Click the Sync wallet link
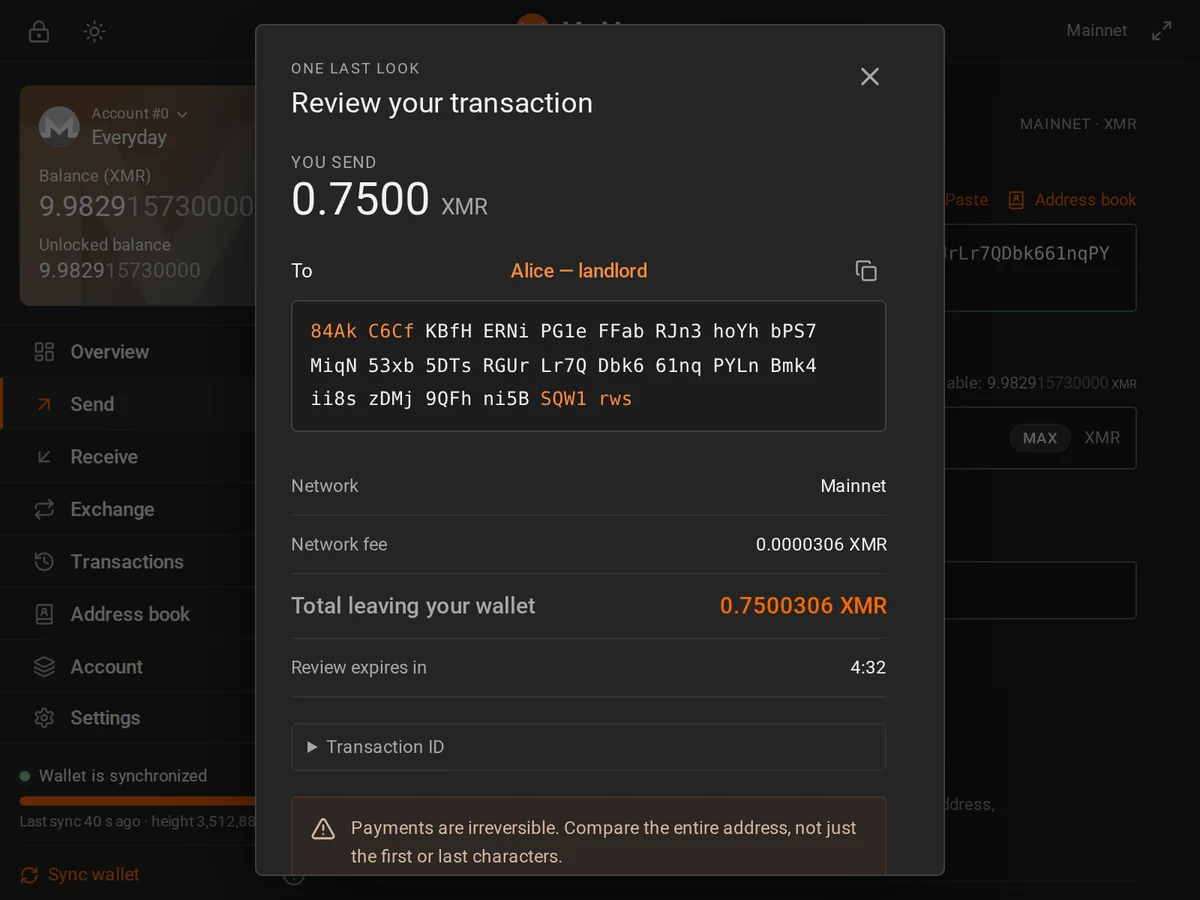The image size is (1200, 900). pos(80,874)
